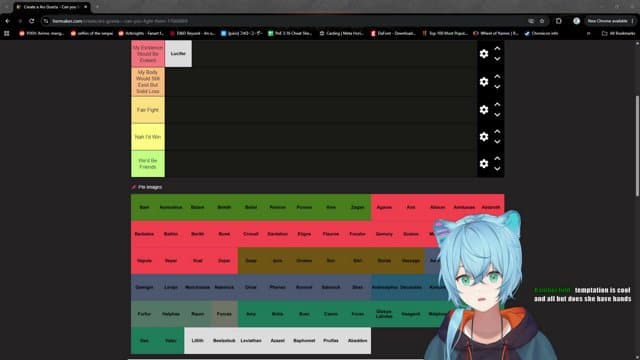
Task: Move Fair Fight row down
Action: point(497,115)
